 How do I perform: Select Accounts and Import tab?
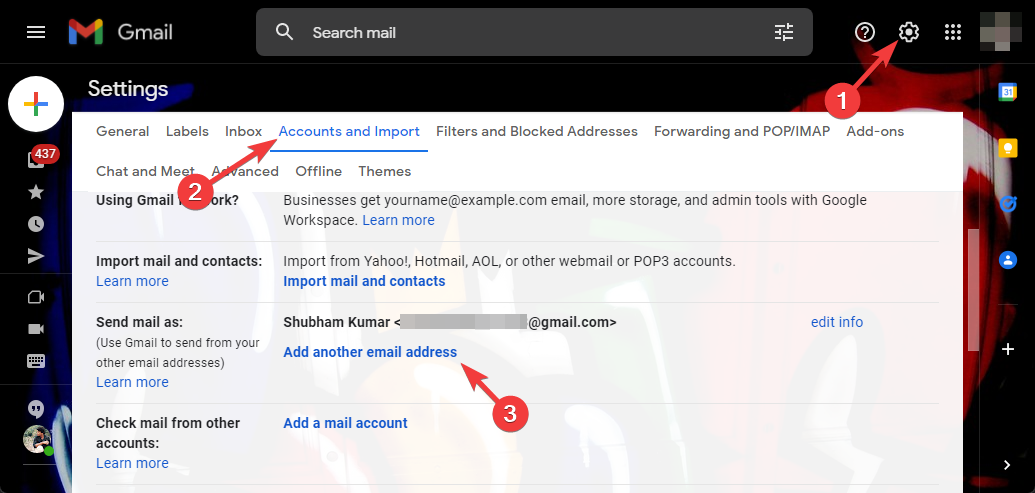click(349, 131)
